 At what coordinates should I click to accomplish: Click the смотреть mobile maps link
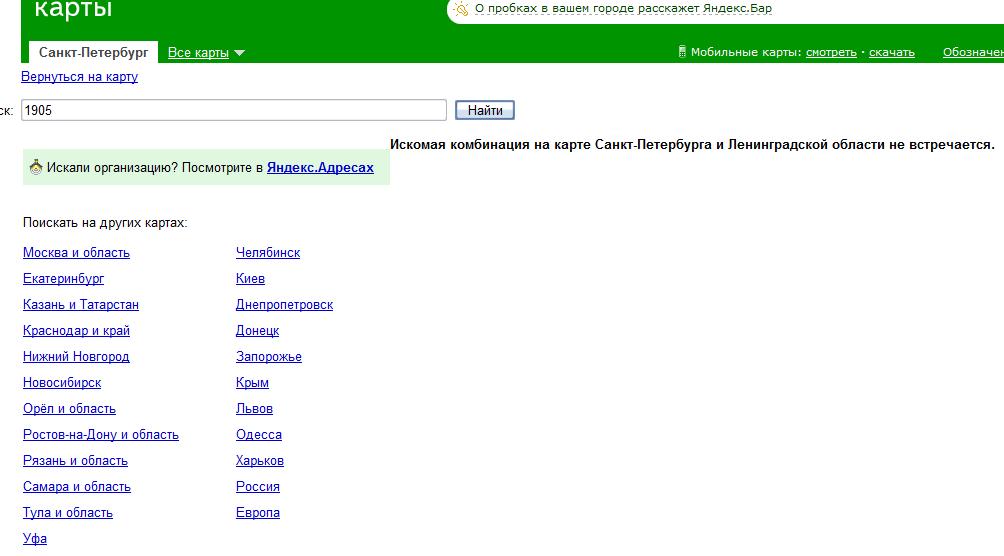point(831,53)
